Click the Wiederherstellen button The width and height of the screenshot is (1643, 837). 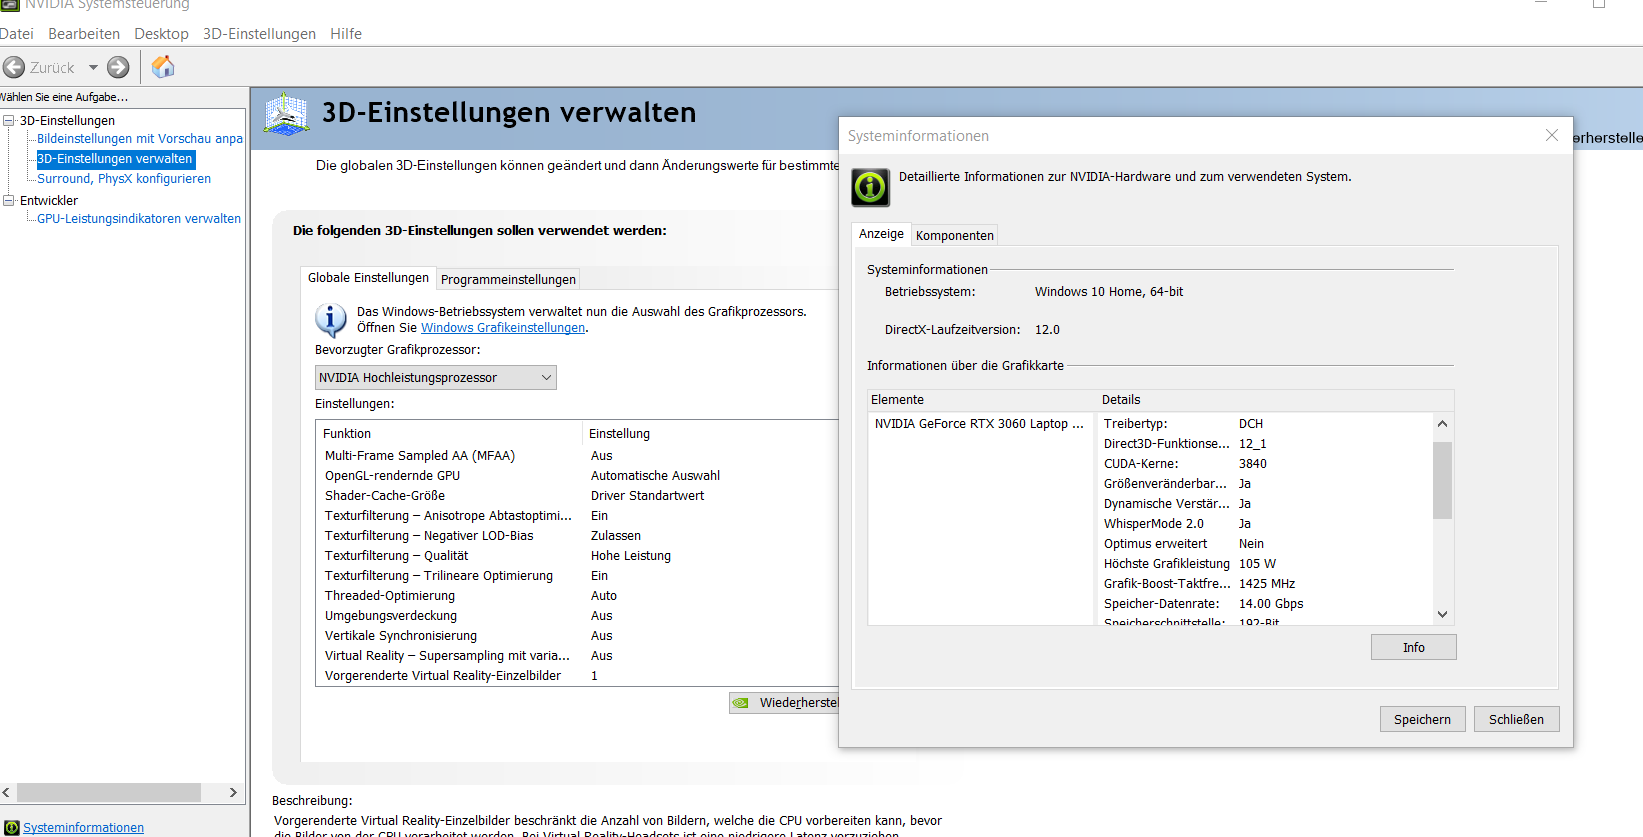(x=784, y=703)
